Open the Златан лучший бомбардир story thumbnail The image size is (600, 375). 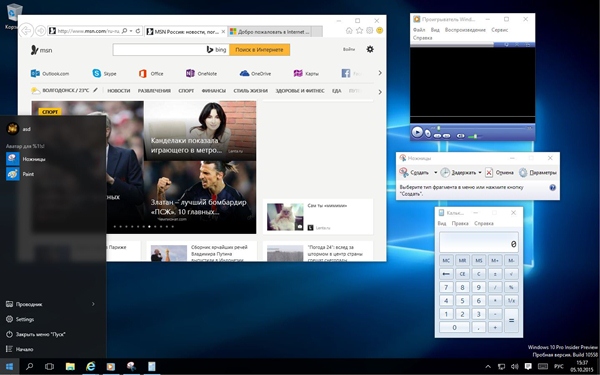200,197
